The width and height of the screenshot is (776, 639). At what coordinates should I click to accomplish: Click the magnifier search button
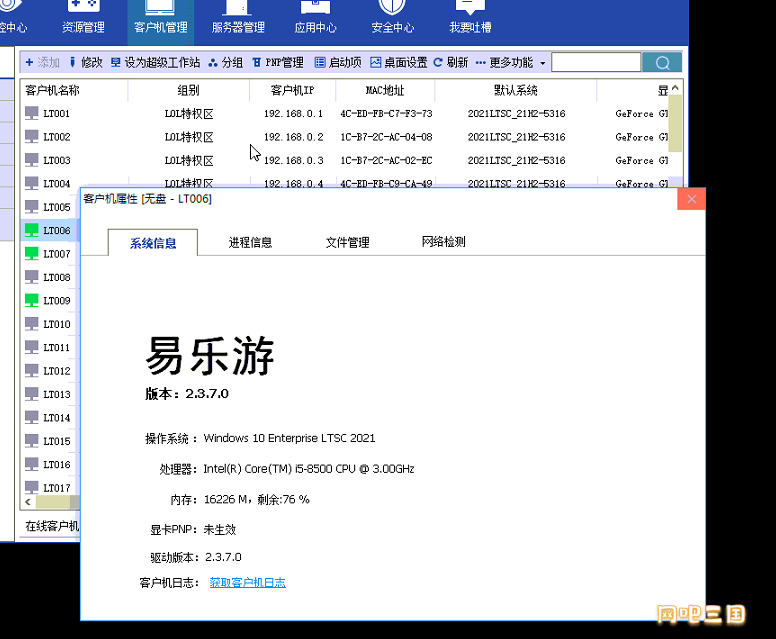pos(662,62)
